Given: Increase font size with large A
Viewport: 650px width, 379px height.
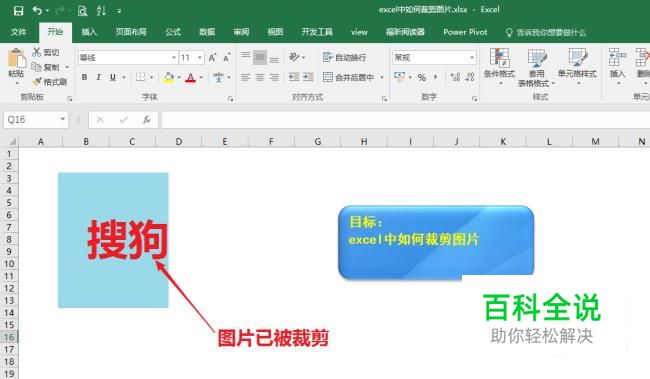Looking at the screenshot, I should pyautogui.click(x=212, y=58).
